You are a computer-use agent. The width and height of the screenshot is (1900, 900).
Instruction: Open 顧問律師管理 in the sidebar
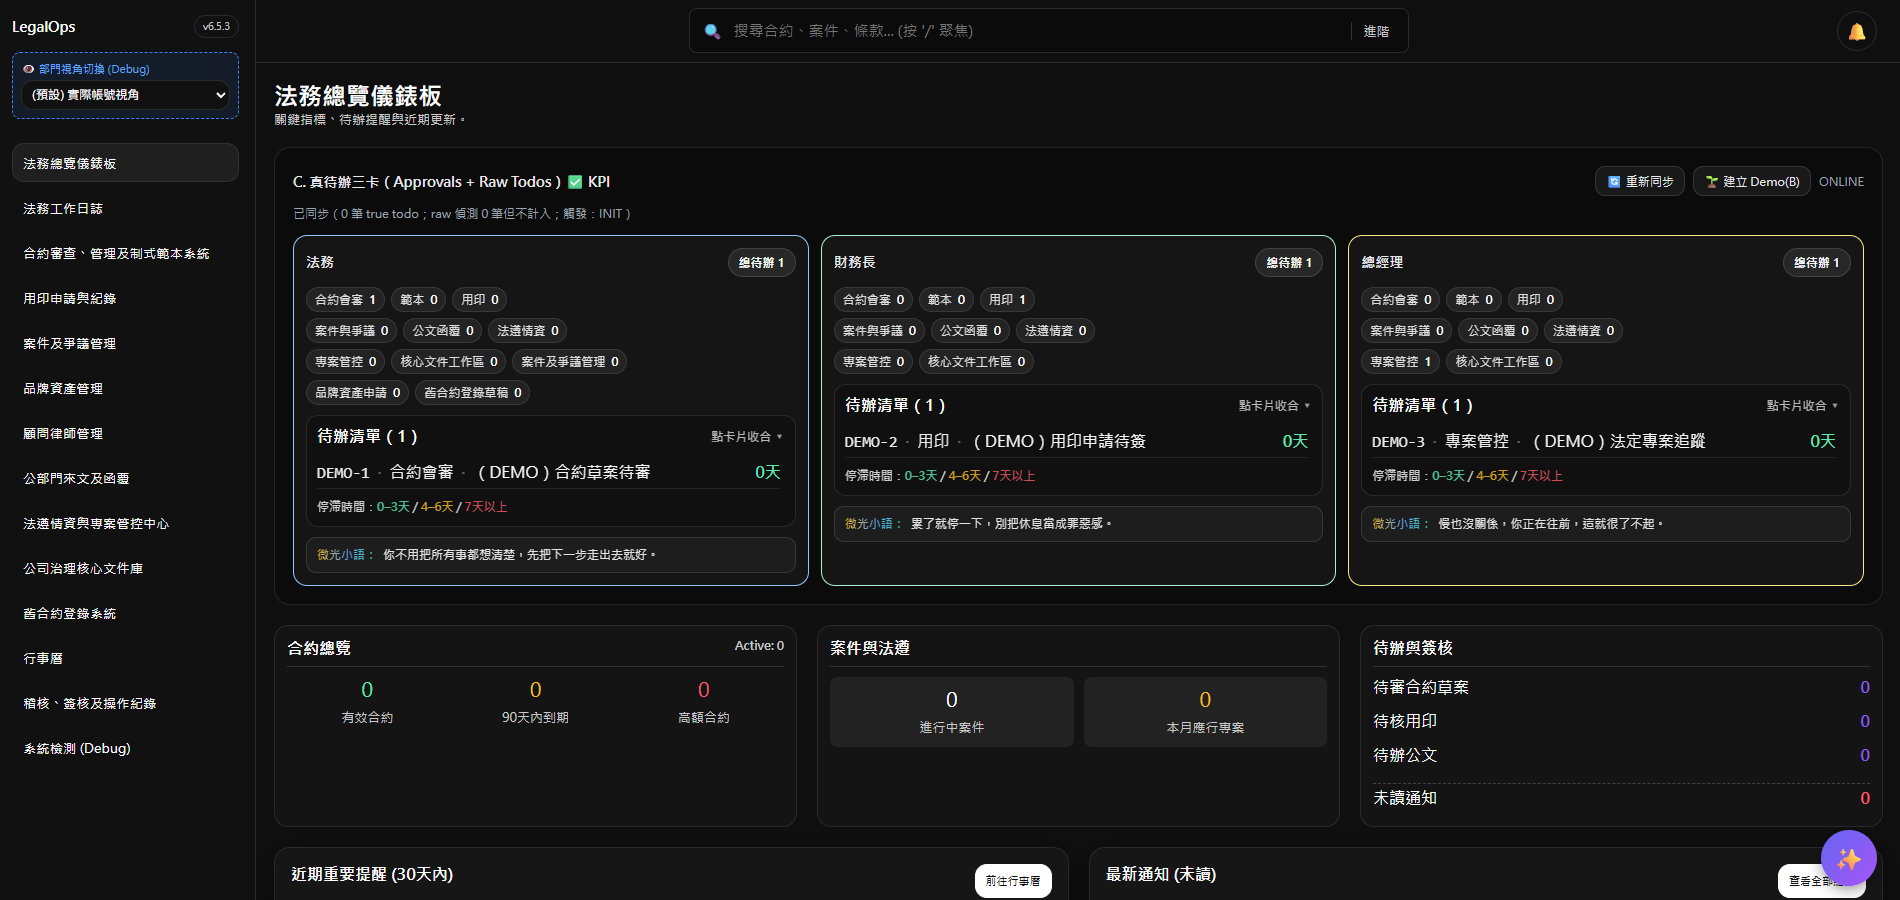click(125, 433)
